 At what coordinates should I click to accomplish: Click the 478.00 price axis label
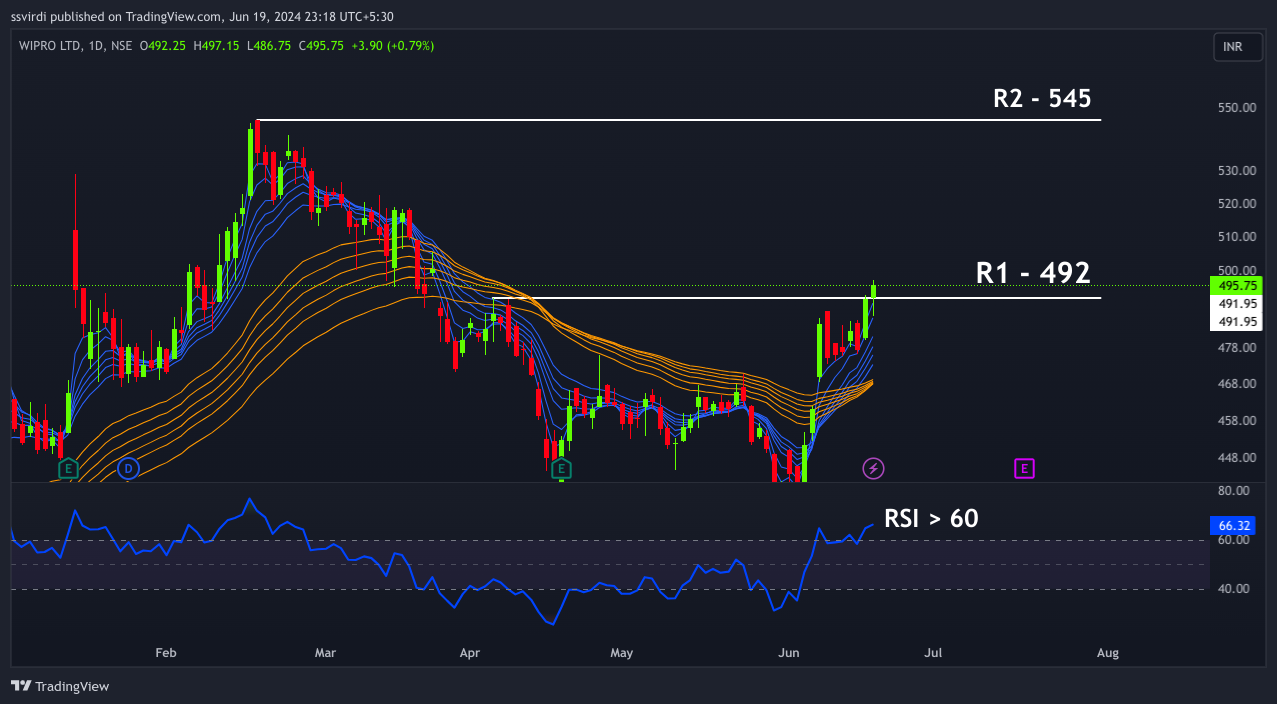1235,348
